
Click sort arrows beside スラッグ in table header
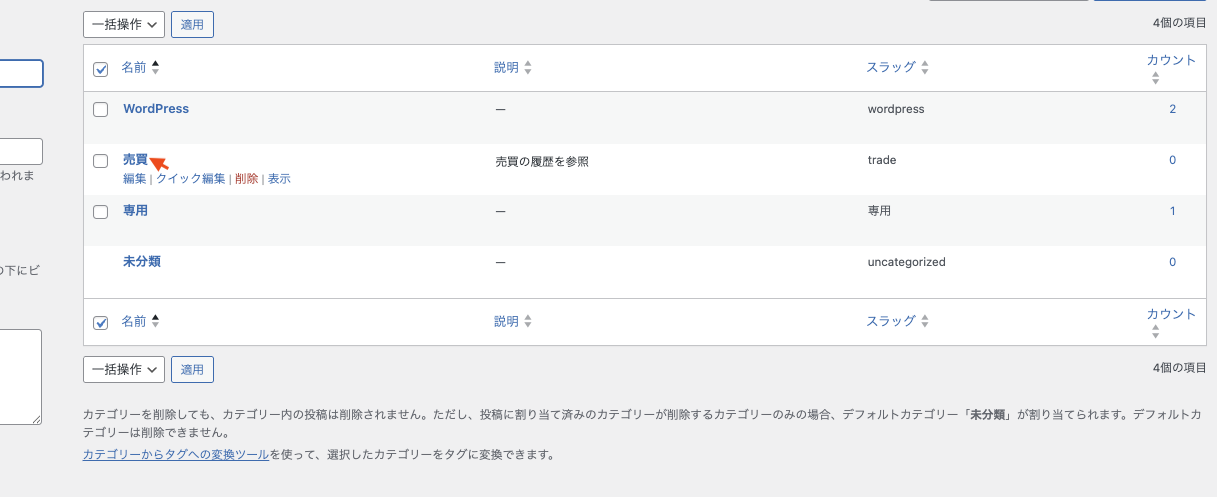(924, 68)
